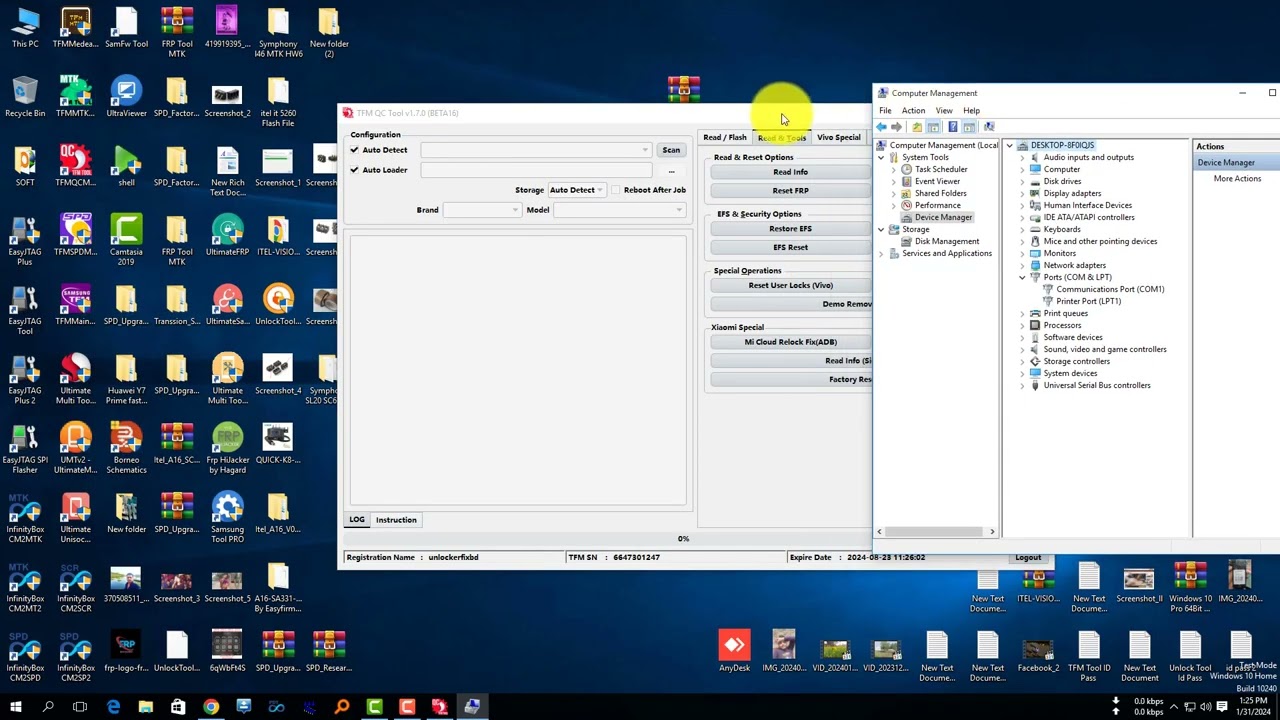Expand Services and Applications tree node
1280x720 pixels.
881,253
